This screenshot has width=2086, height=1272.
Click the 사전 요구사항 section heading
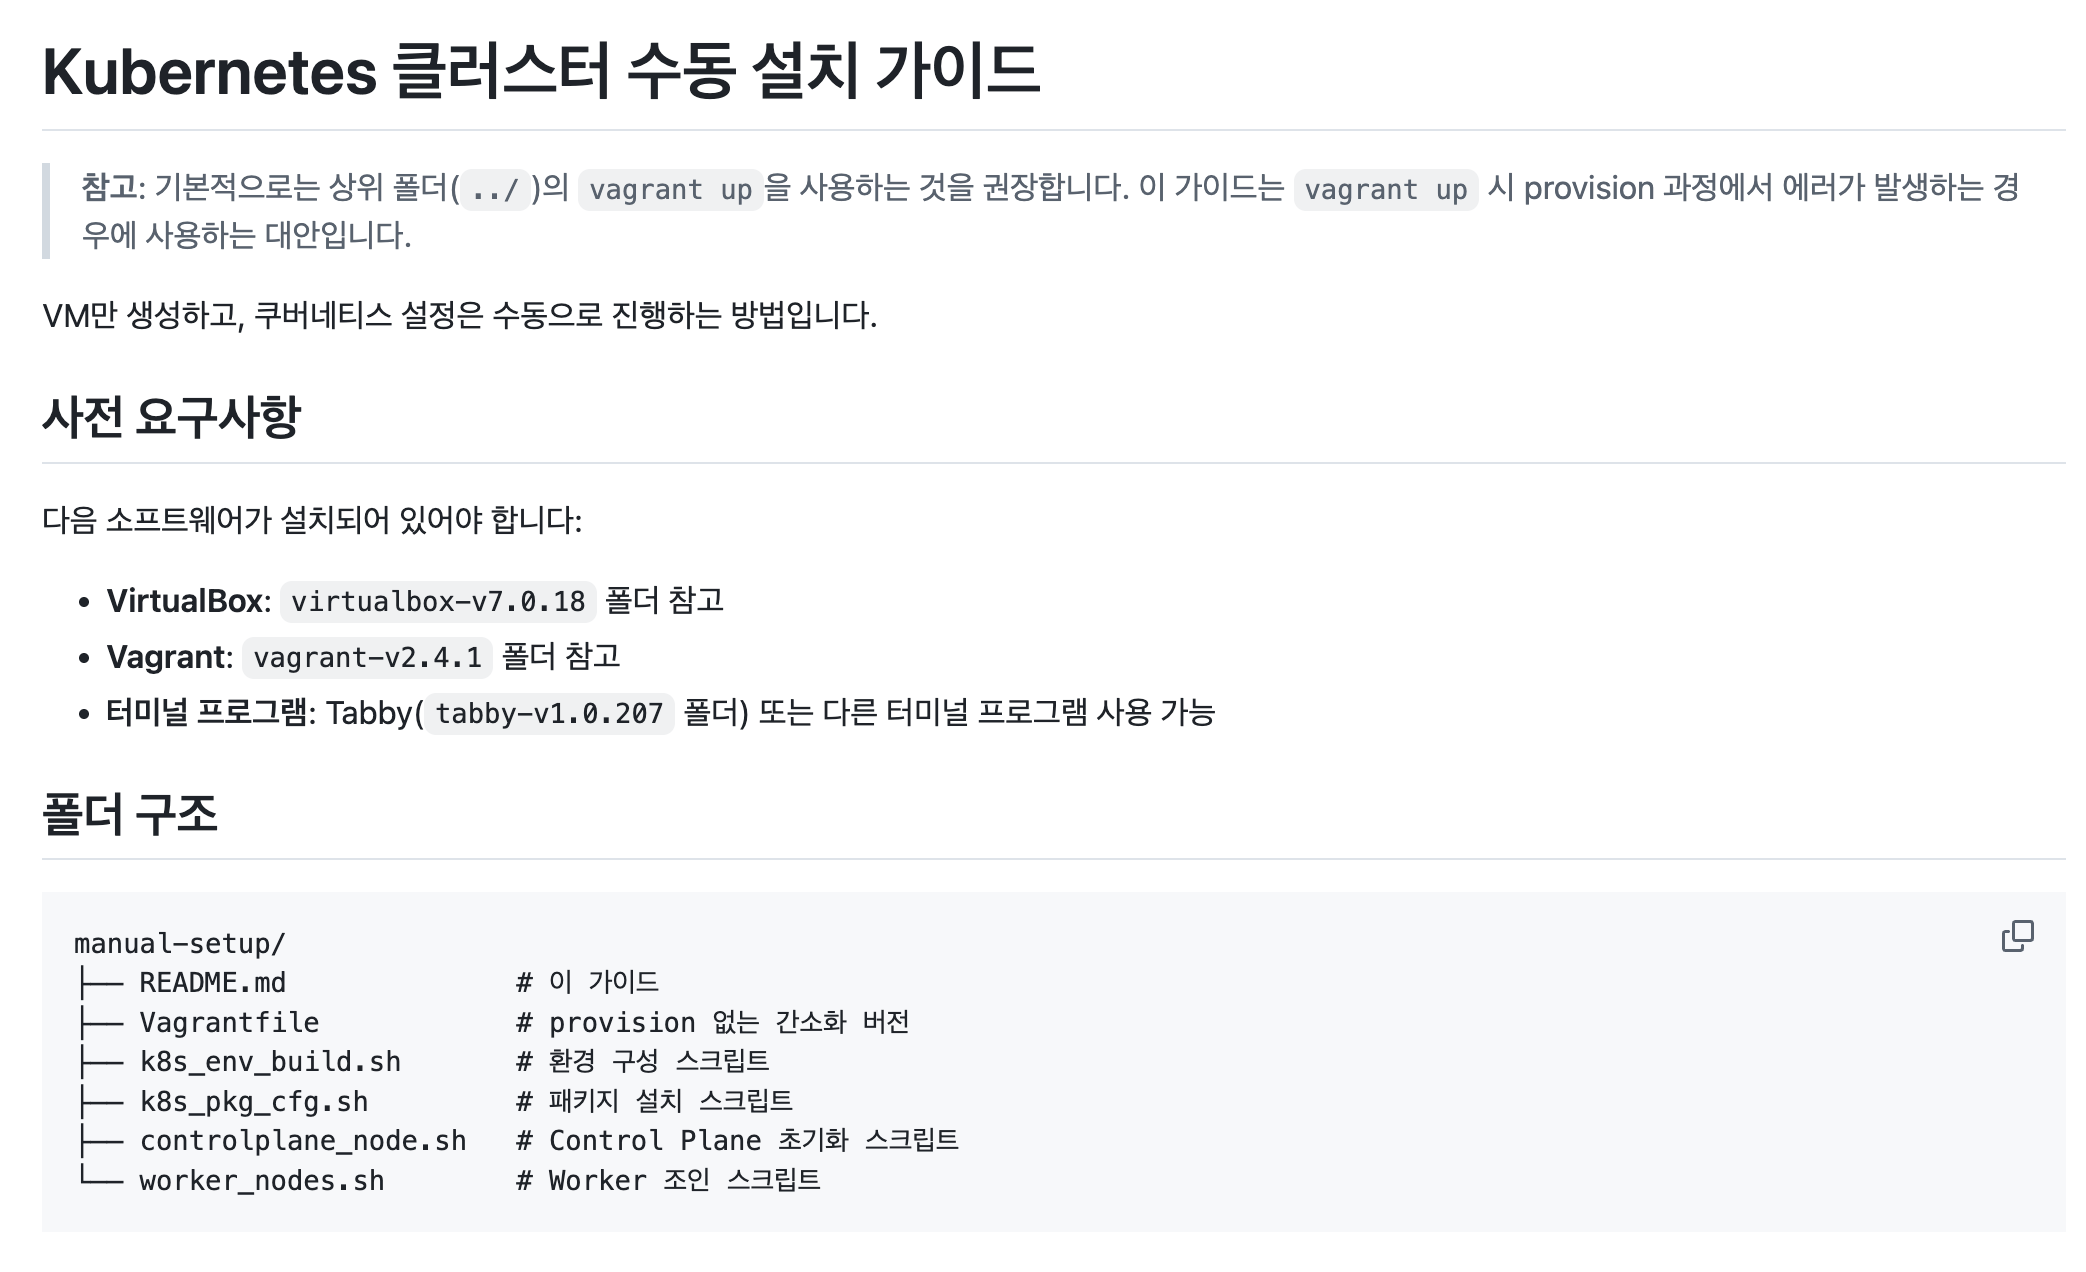click(x=171, y=416)
